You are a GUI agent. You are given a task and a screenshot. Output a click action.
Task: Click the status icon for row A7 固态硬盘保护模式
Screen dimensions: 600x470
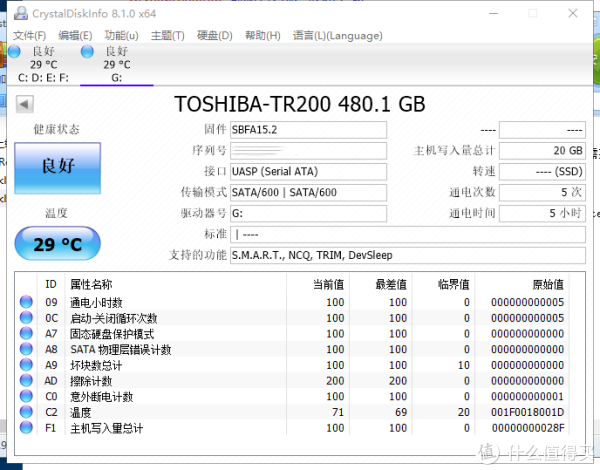click(x=26, y=333)
